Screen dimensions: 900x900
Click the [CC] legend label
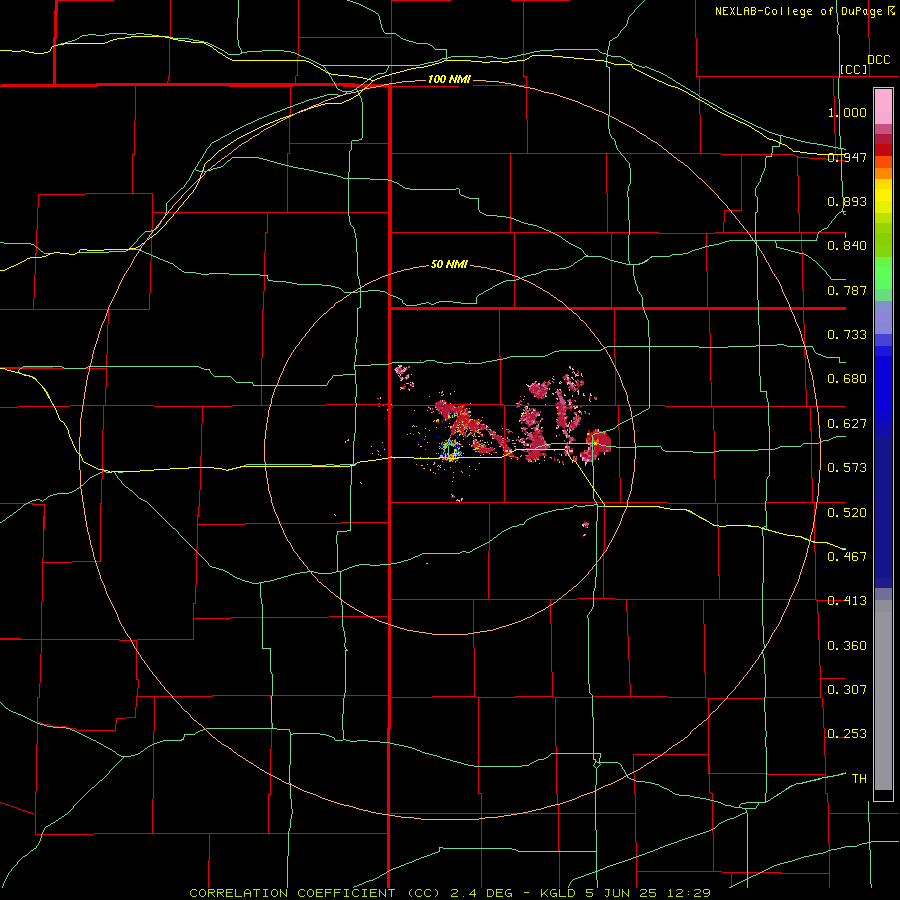tap(854, 69)
